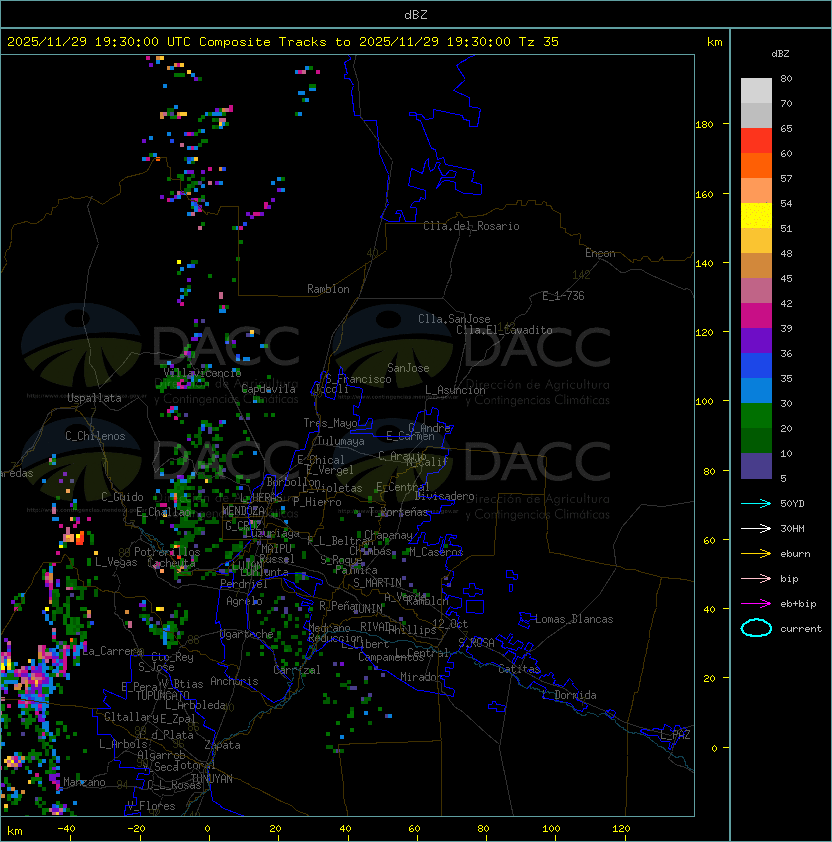Click the 'Encon' map label
Viewport: 832px width, 842px height.
600,253
